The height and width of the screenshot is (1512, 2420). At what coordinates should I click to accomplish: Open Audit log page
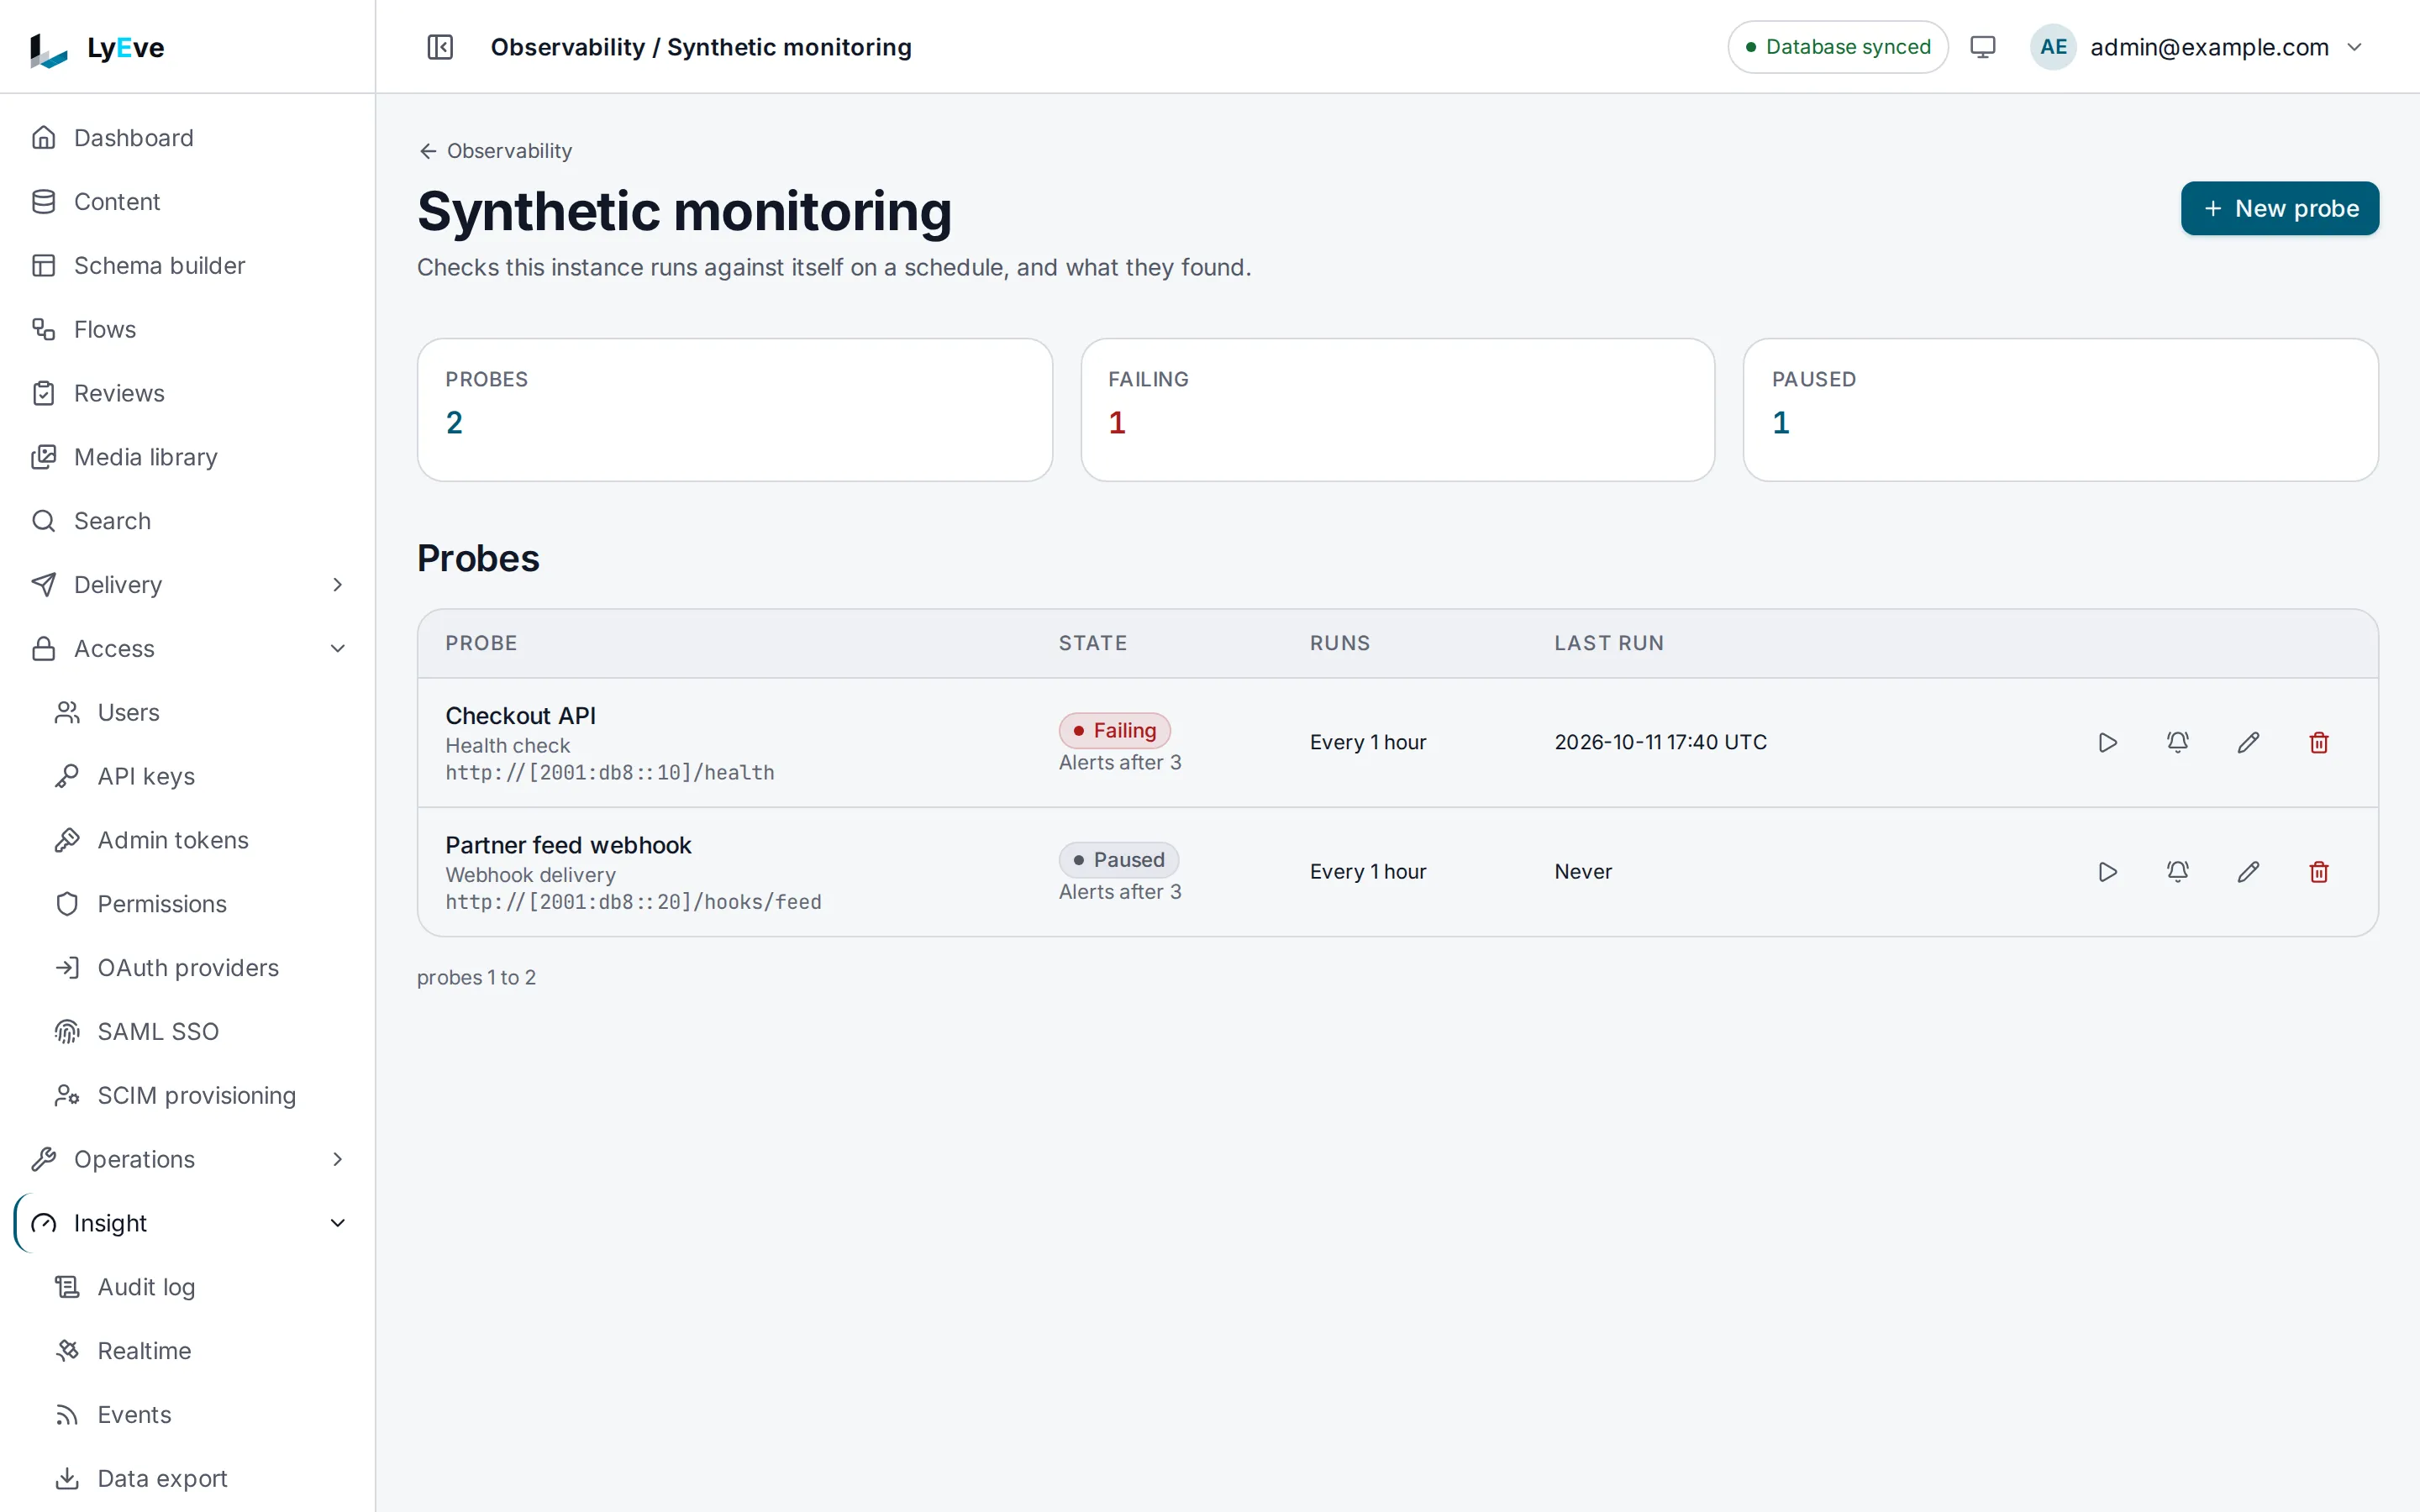(198, 1287)
